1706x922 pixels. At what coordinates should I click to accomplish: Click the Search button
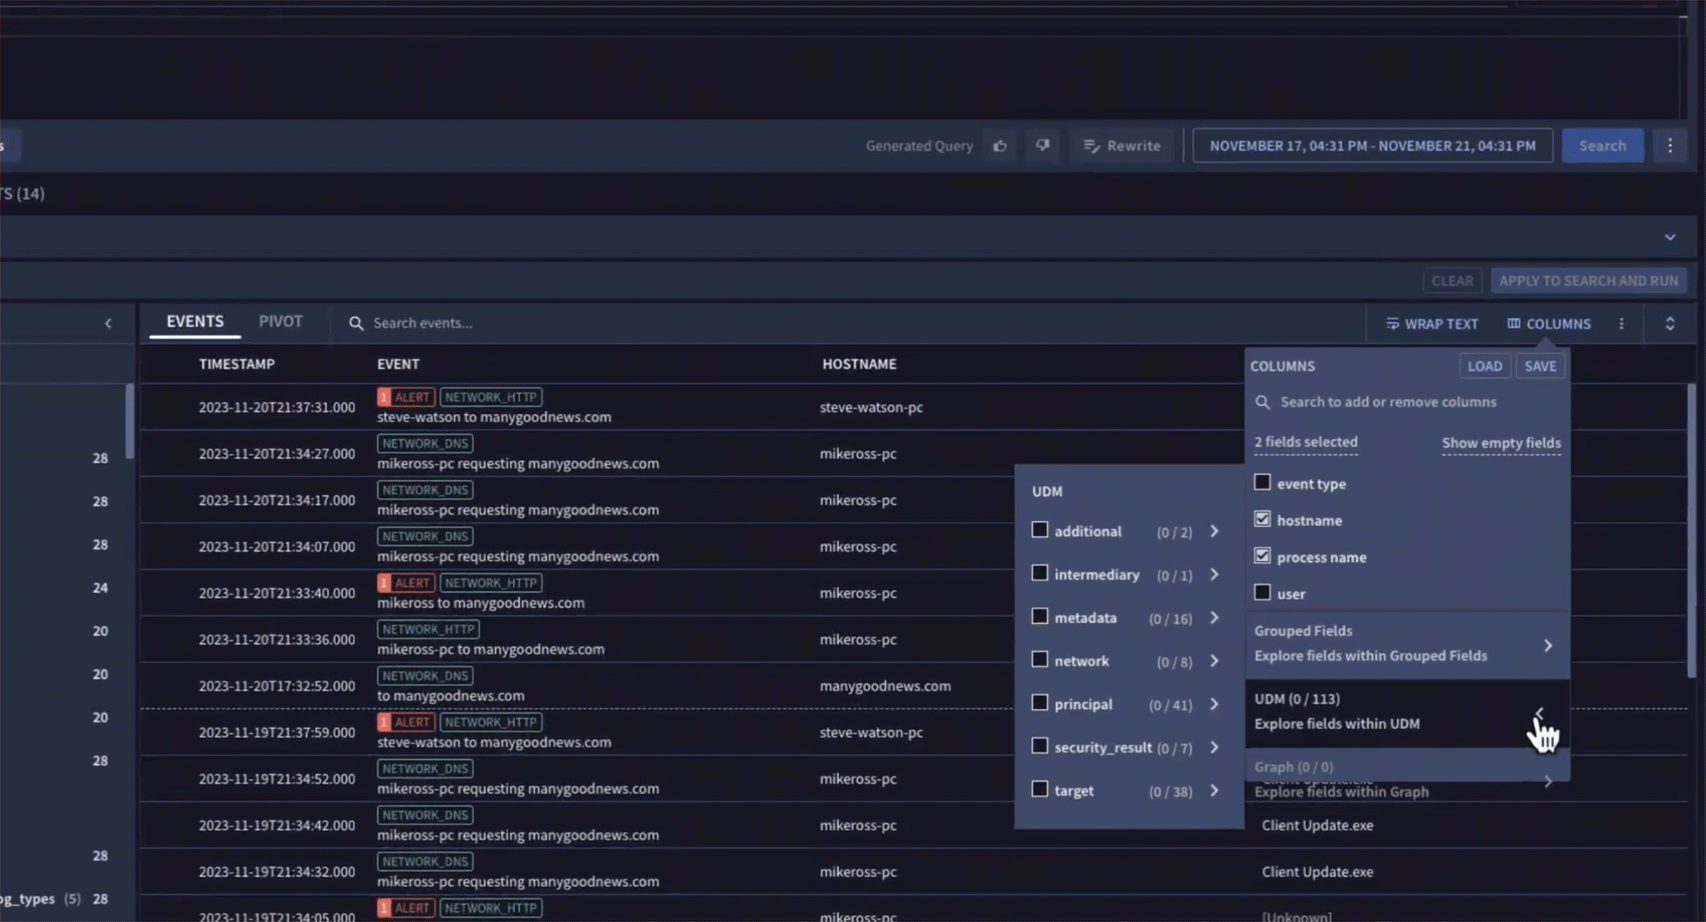(1602, 146)
